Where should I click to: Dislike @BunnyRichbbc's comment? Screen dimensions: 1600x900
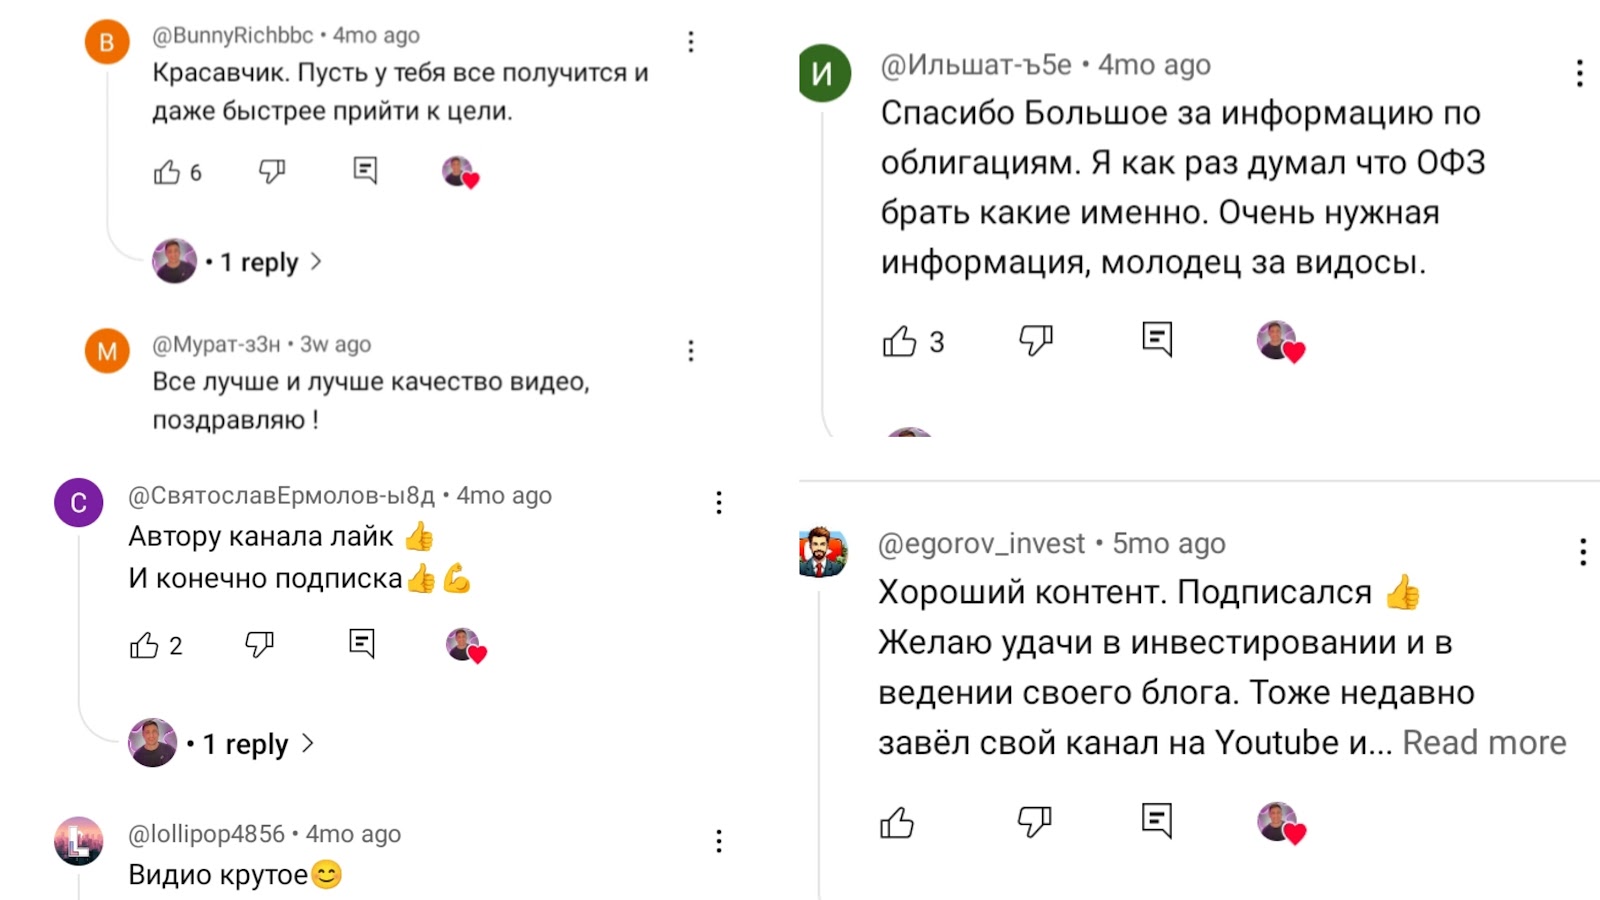270,172
